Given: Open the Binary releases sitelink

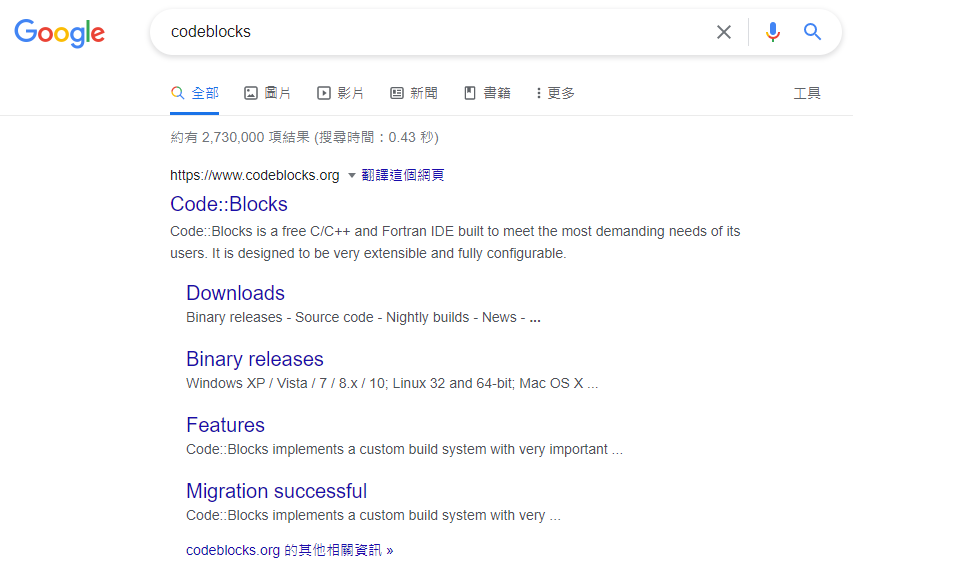Looking at the screenshot, I should [x=255, y=359].
